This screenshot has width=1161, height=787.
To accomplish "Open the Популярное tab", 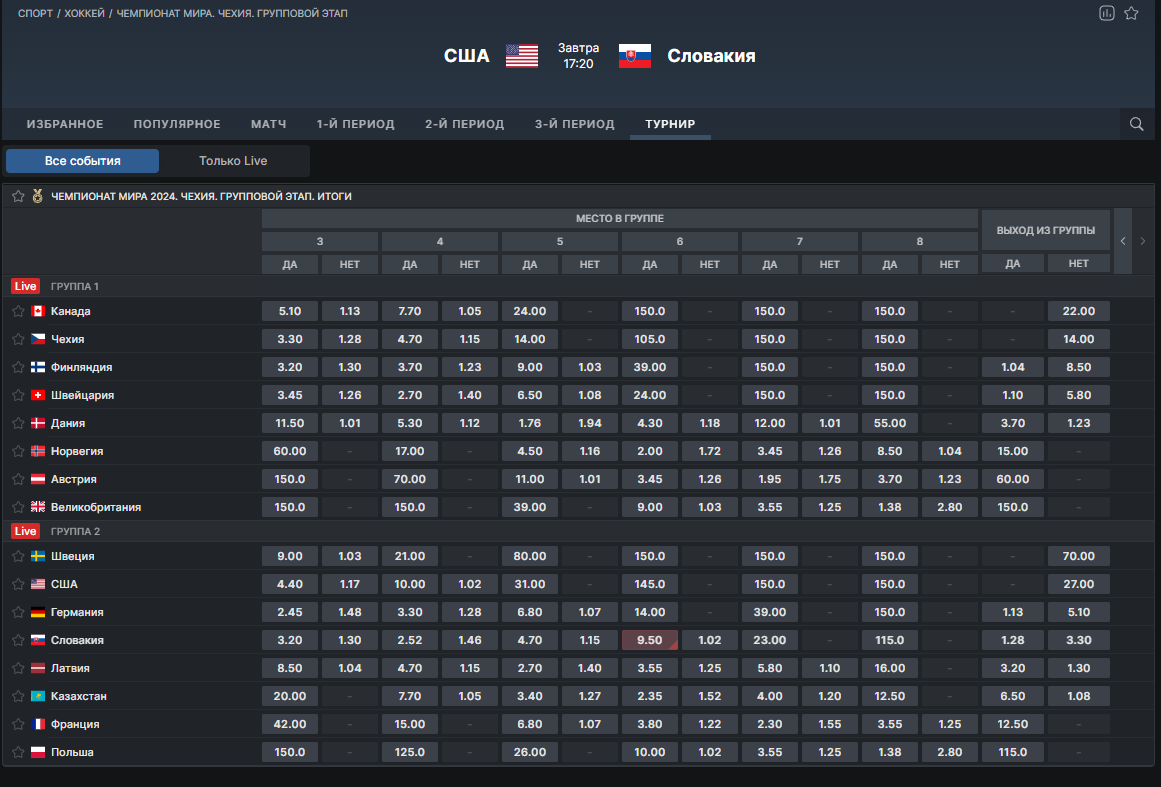I will click(x=177, y=124).
